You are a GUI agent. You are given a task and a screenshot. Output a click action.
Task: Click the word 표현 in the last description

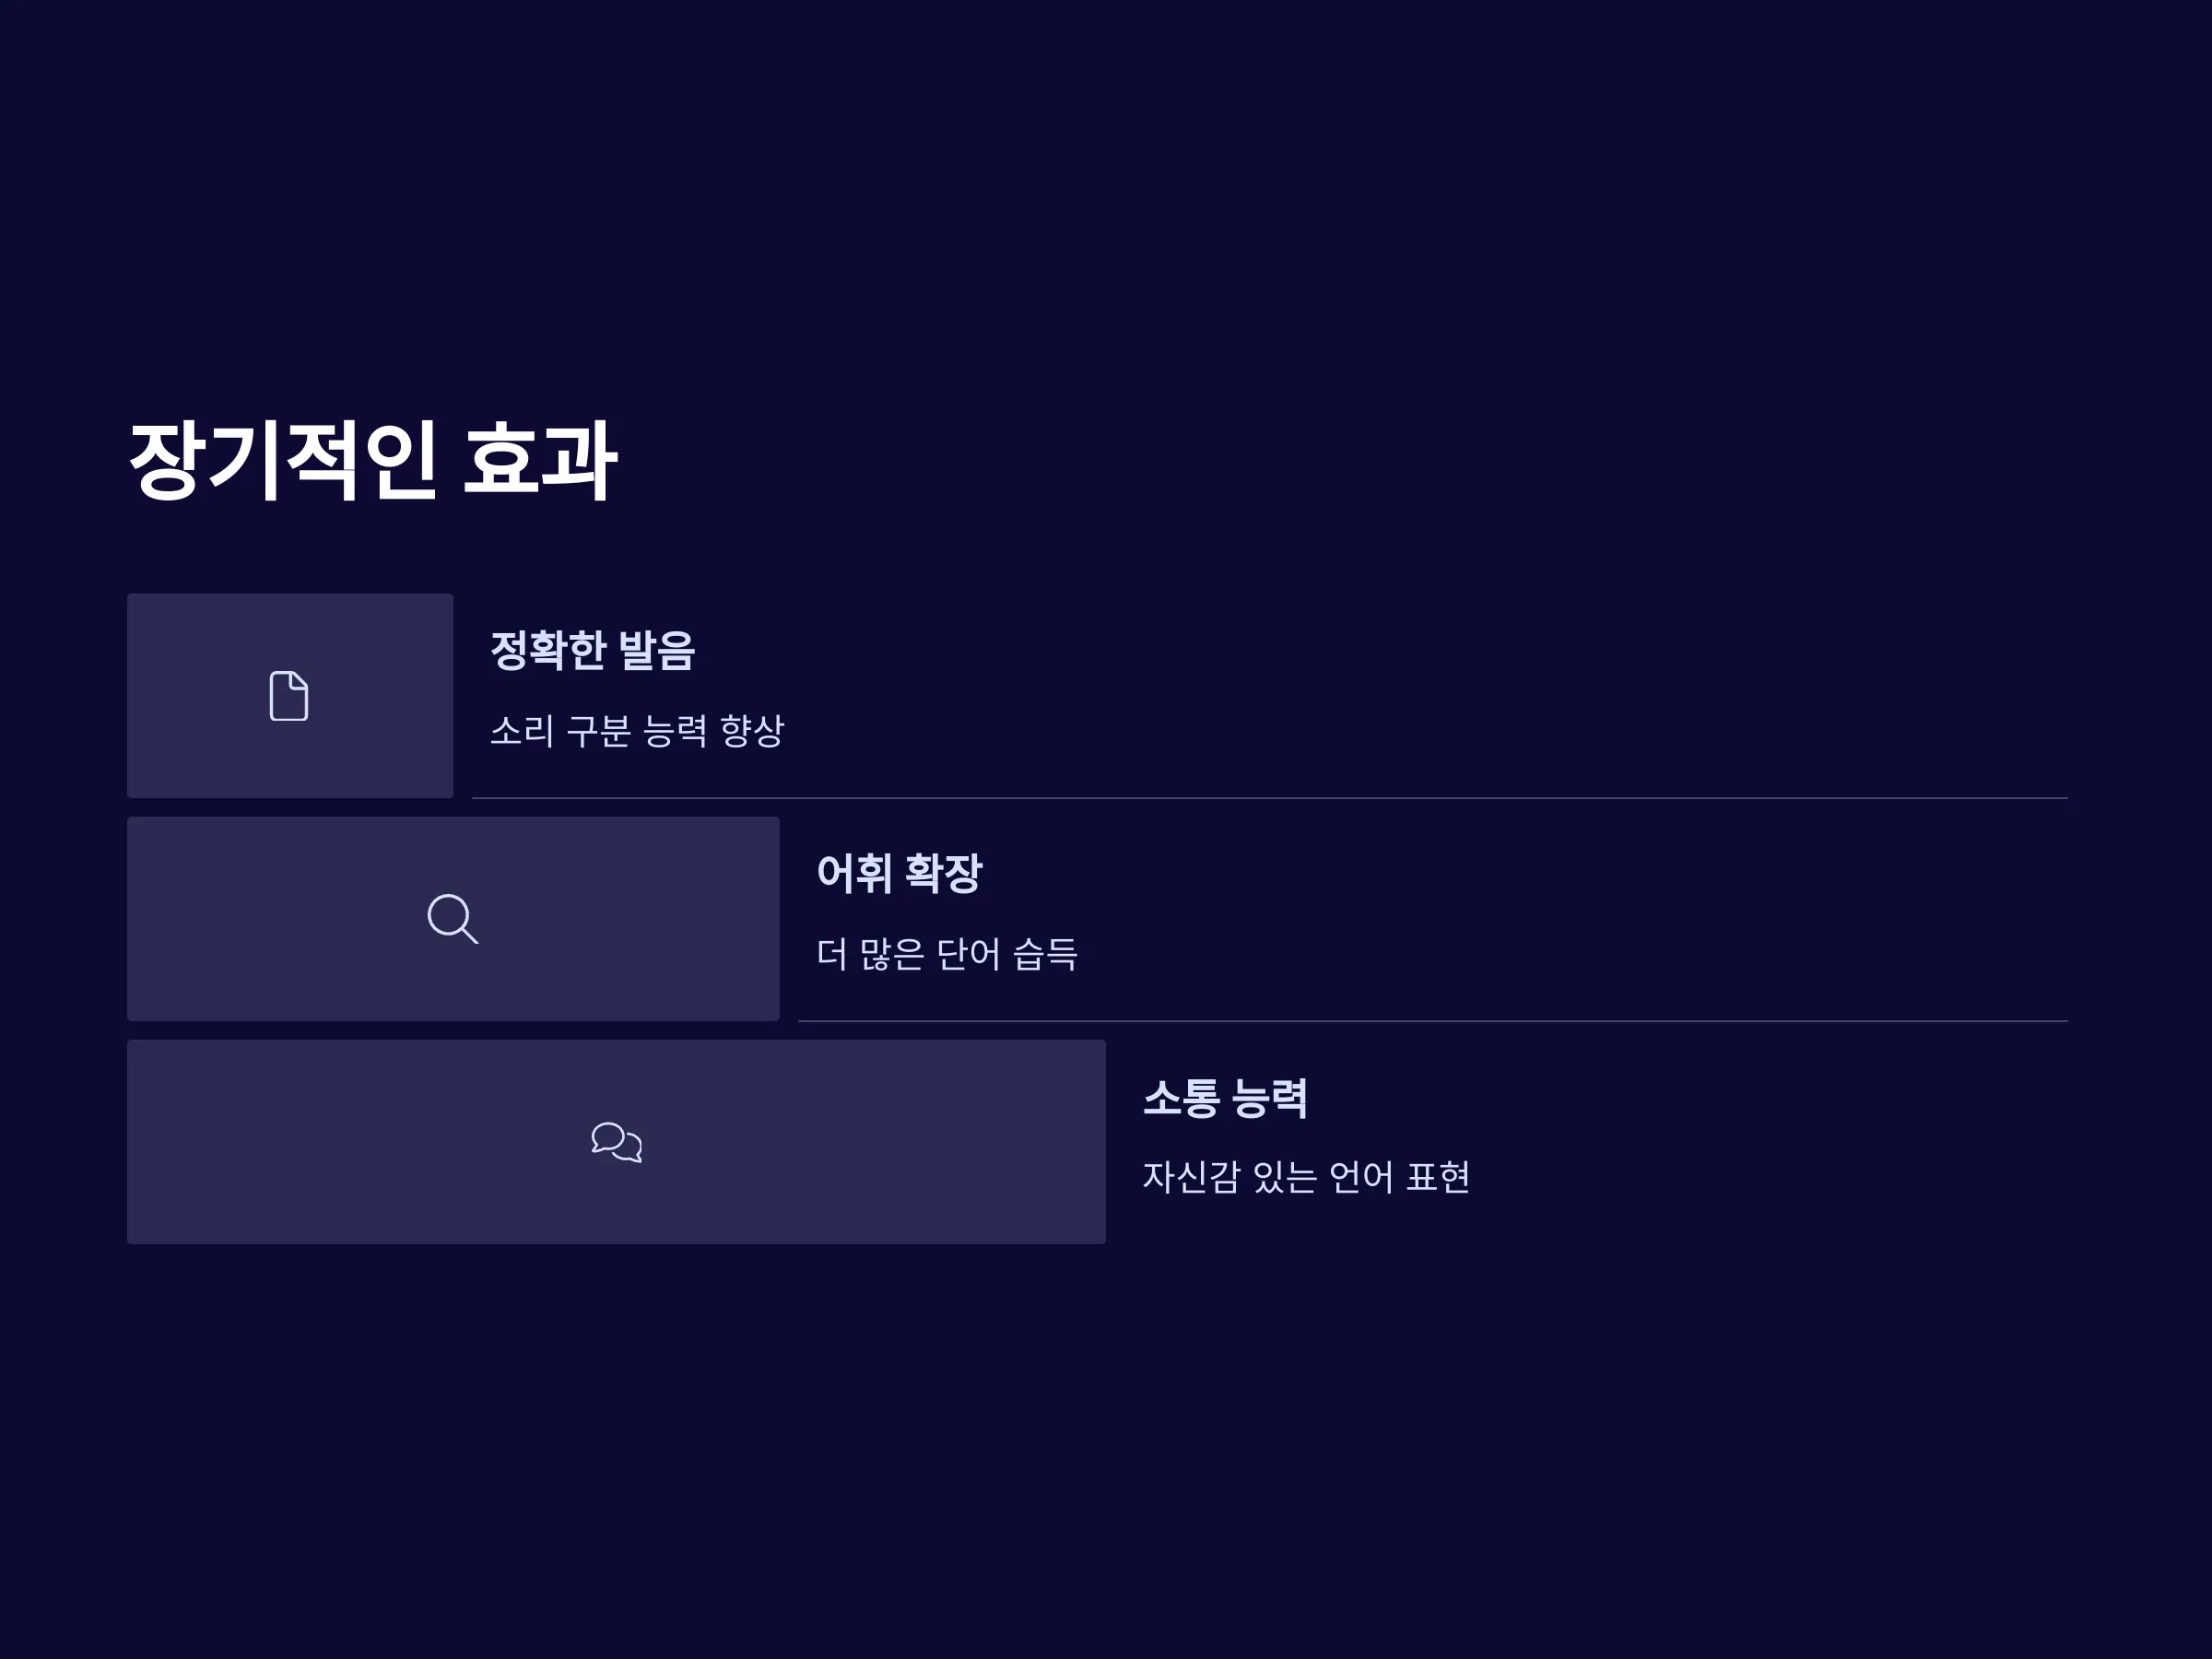(x=1438, y=1176)
